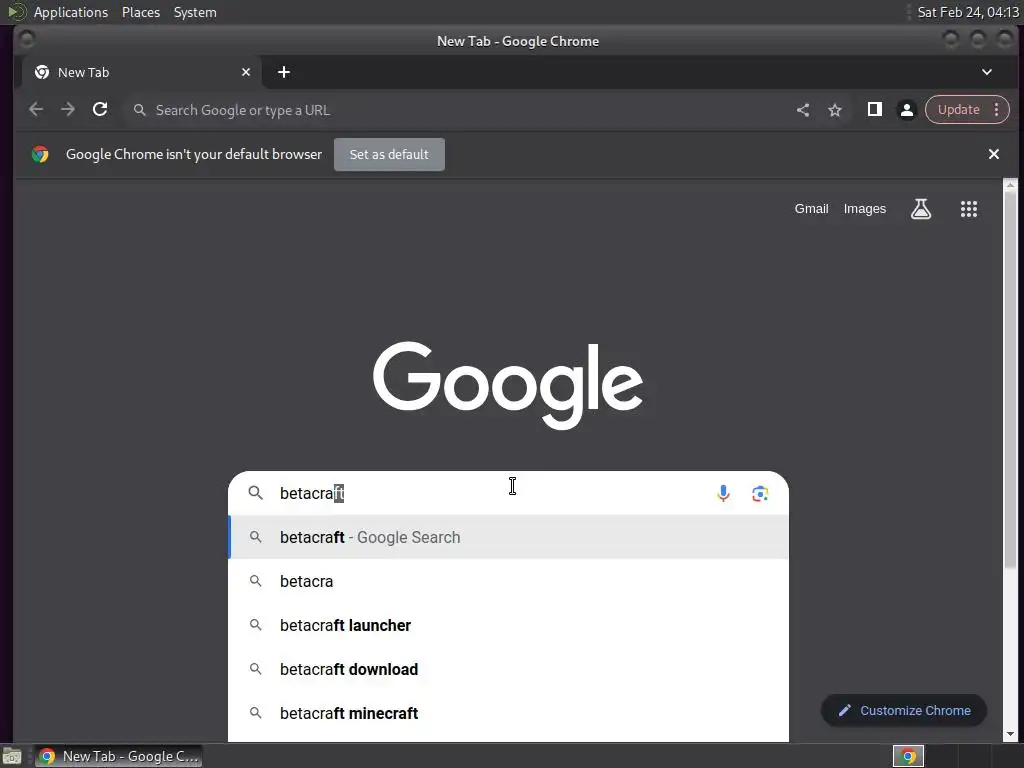Click the Google logo

click(508, 384)
